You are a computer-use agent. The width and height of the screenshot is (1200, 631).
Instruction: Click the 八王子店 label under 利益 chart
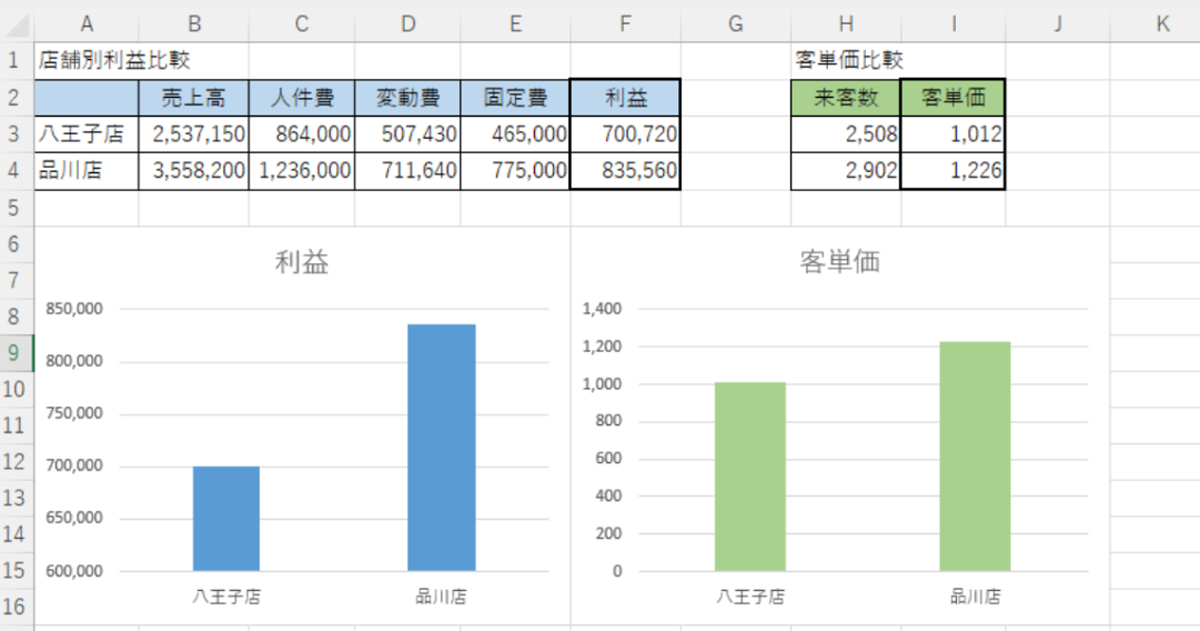pos(227,598)
